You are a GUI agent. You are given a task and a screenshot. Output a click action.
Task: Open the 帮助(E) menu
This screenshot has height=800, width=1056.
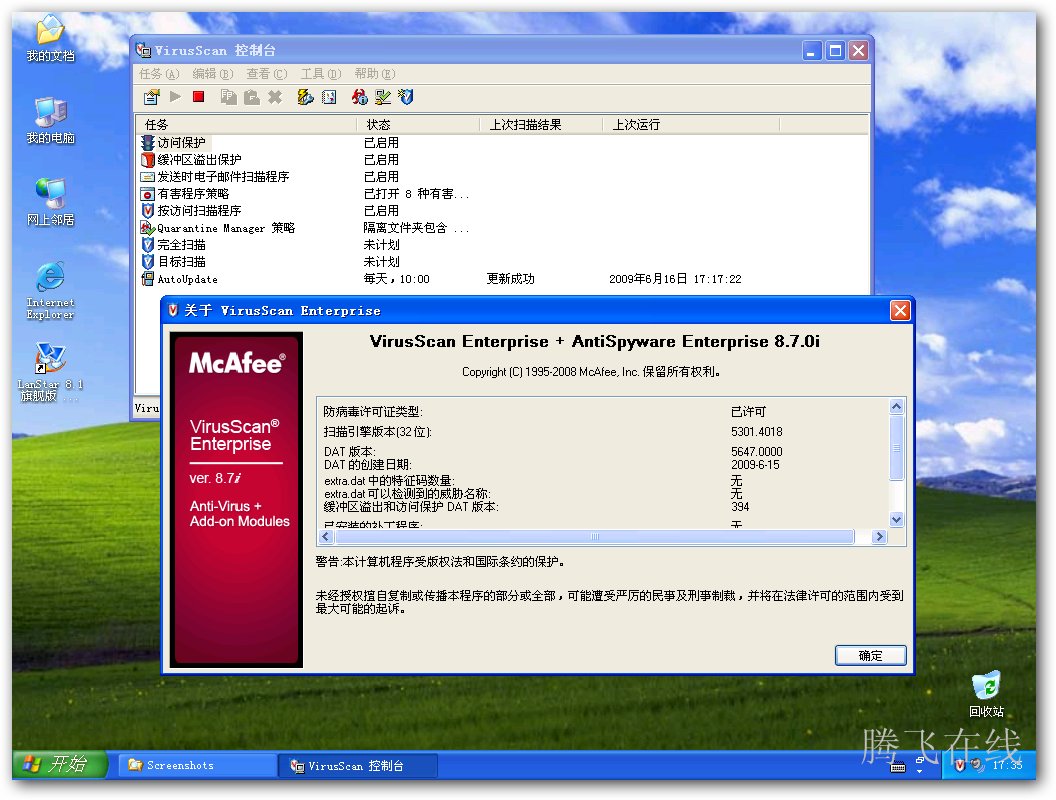374,74
